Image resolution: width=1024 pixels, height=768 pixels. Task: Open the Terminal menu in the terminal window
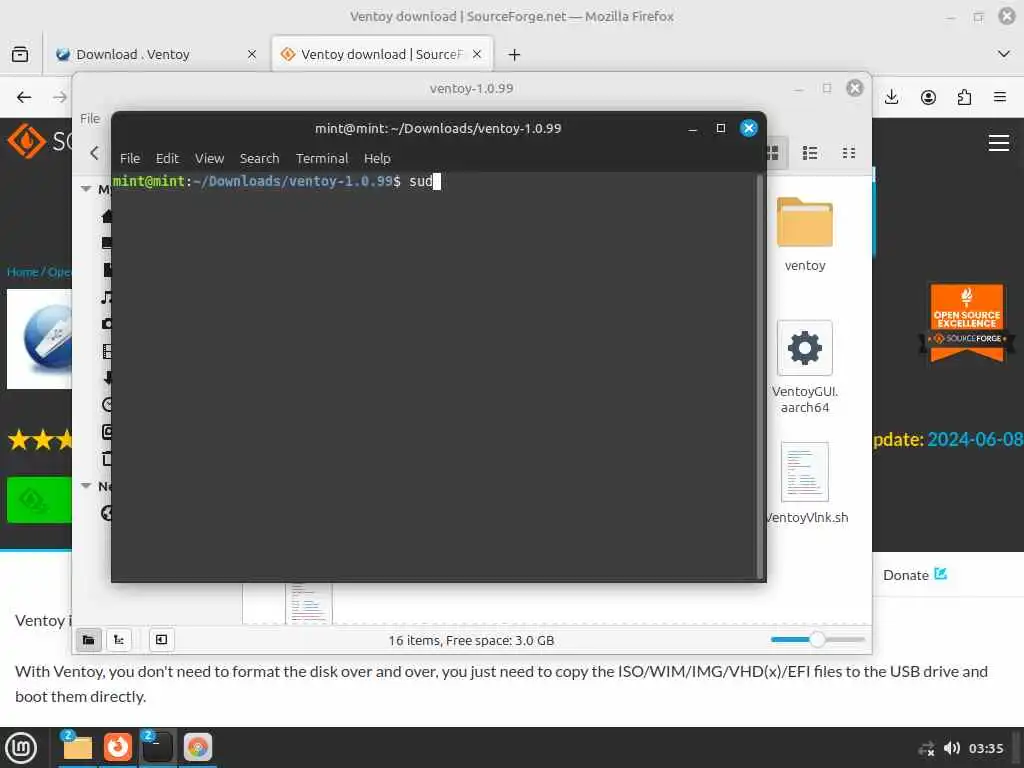322,159
